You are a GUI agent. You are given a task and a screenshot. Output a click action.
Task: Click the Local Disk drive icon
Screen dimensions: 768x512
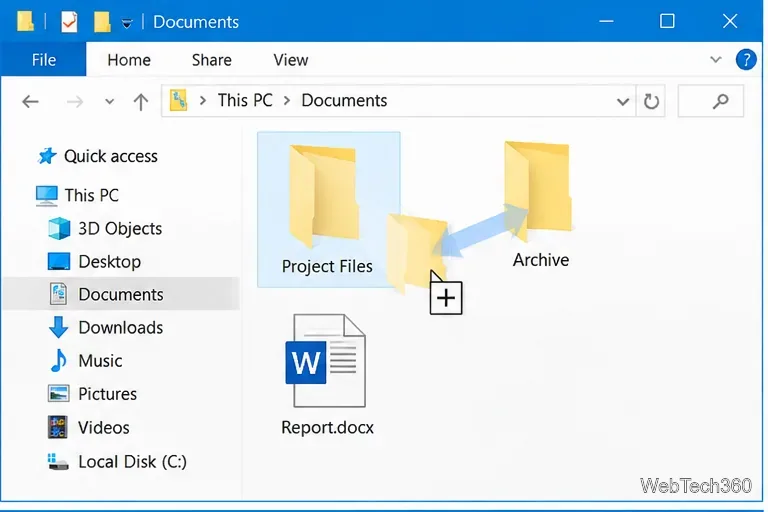click(x=58, y=462)
